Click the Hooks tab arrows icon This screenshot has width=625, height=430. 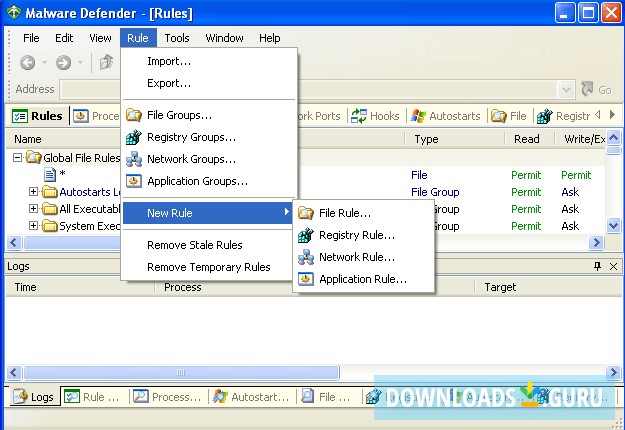[359, 116]
